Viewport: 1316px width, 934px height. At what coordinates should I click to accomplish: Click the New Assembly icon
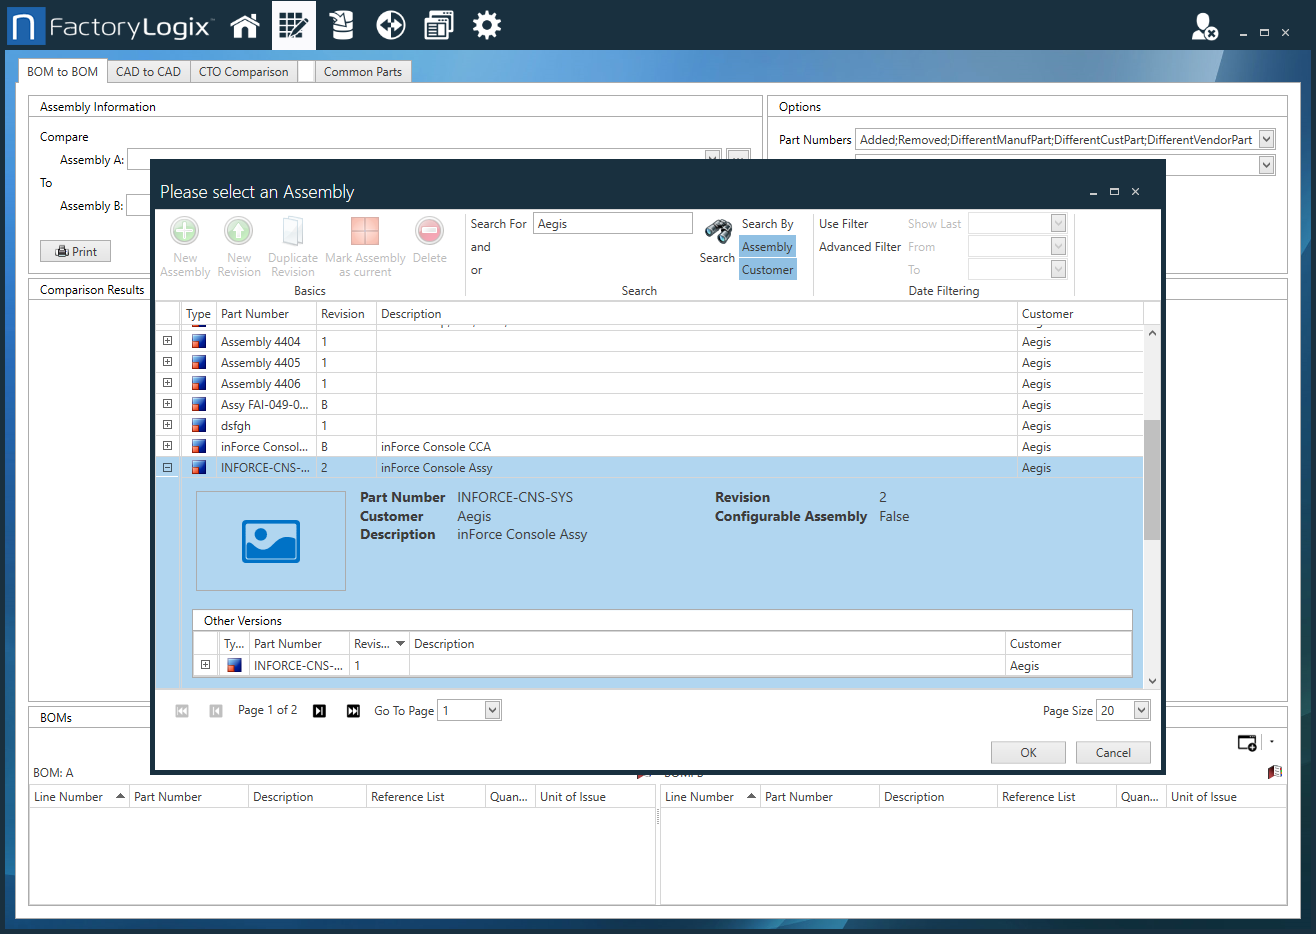185,232
